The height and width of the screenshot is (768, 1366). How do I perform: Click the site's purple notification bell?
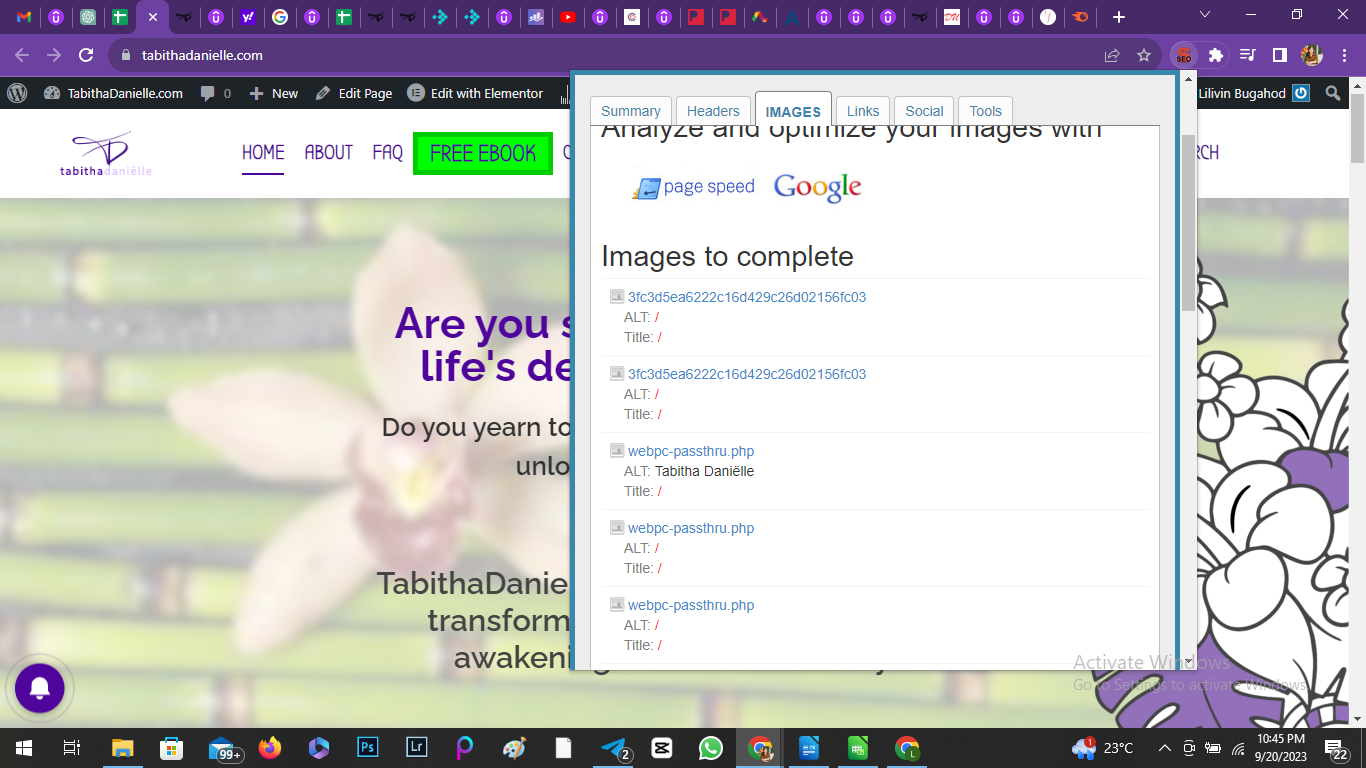tap(40, 688)
